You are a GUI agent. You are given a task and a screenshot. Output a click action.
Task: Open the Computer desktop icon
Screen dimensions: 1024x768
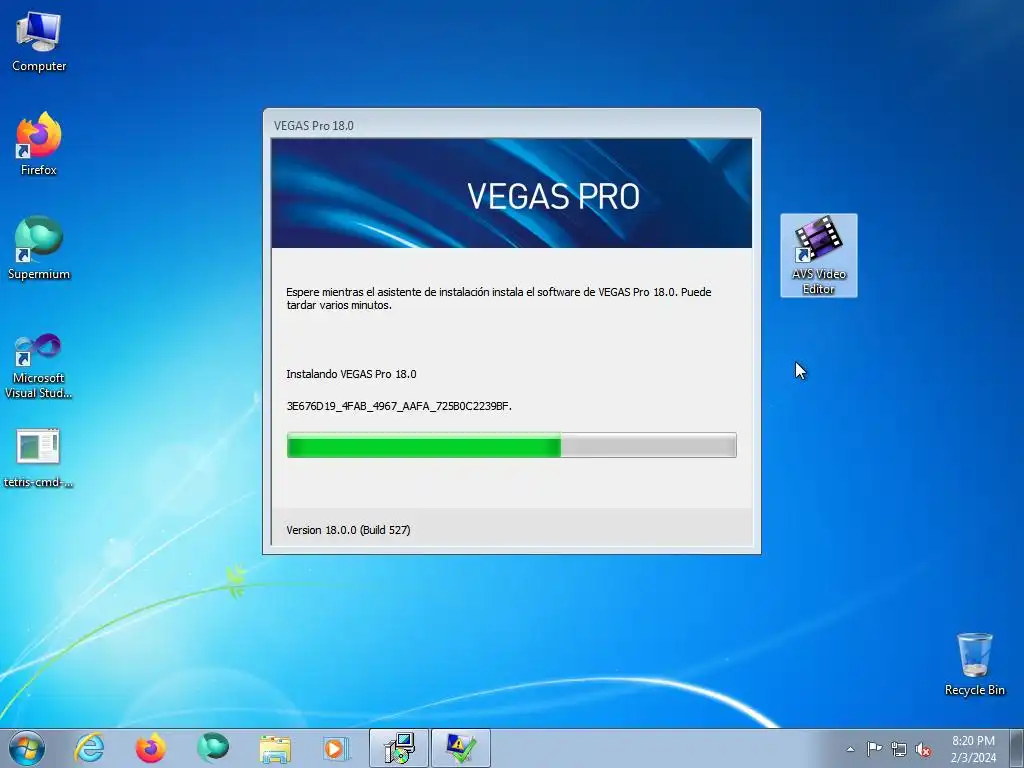(x=39, y=42)
